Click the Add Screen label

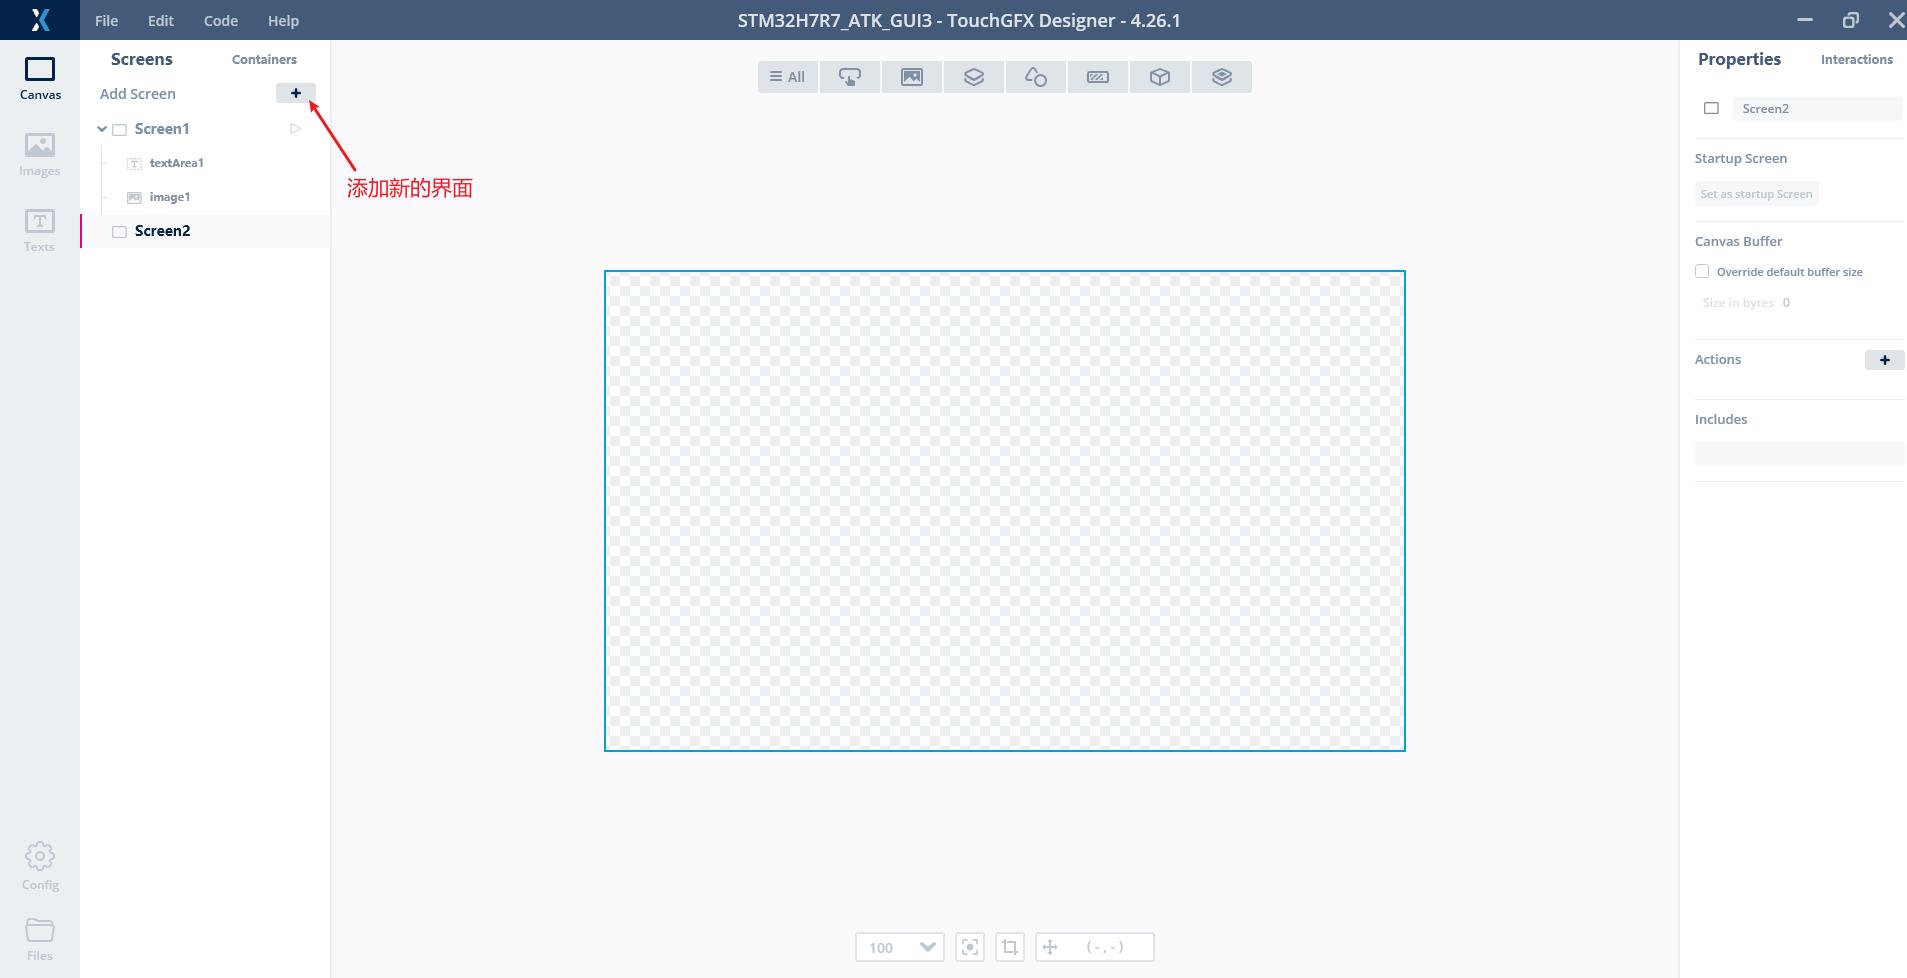coord(138,94)
